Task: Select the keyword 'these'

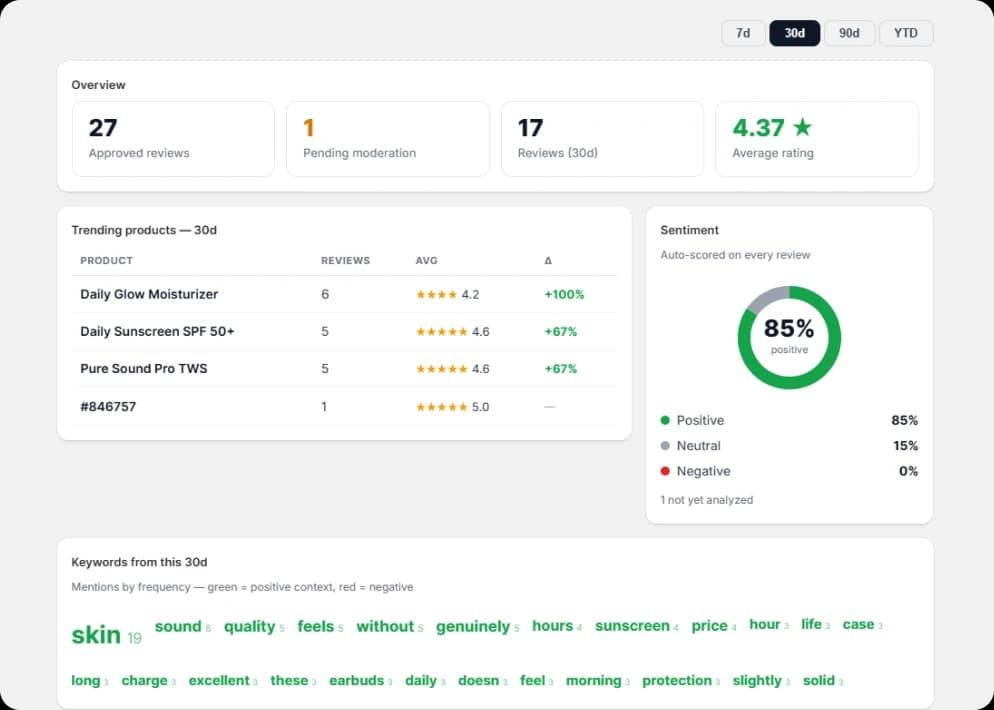Action: coord(289,680)
